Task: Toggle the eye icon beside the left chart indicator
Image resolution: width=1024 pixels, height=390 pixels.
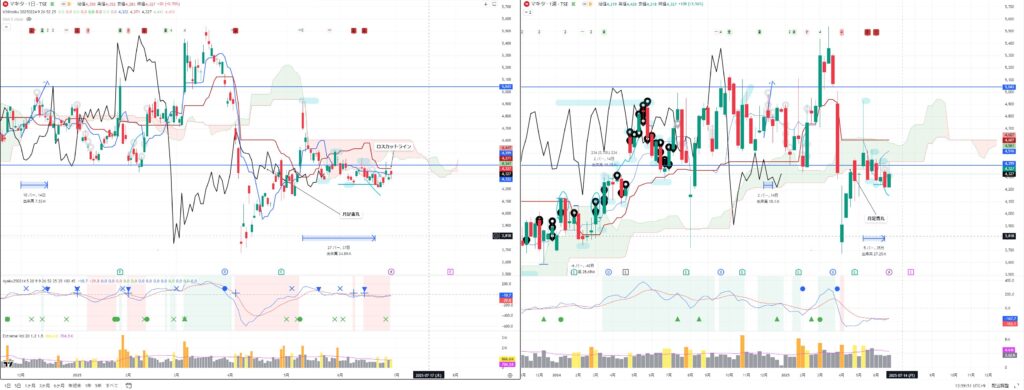Action: (29, 19)
